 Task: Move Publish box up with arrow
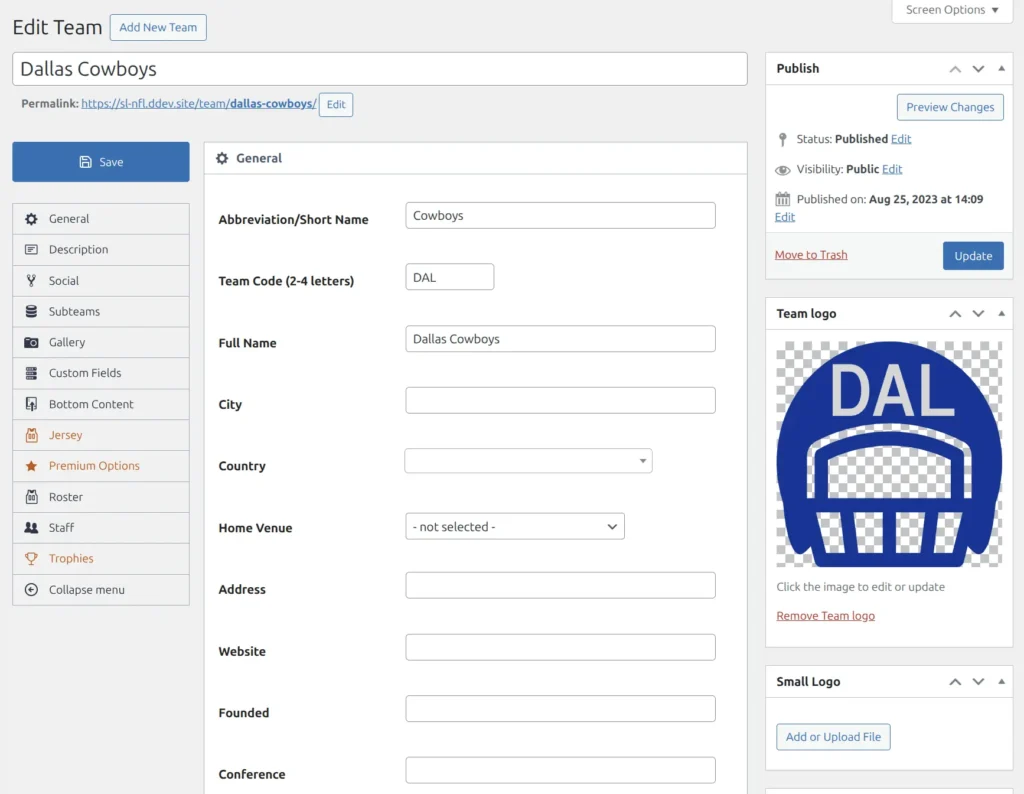[955, 69]
